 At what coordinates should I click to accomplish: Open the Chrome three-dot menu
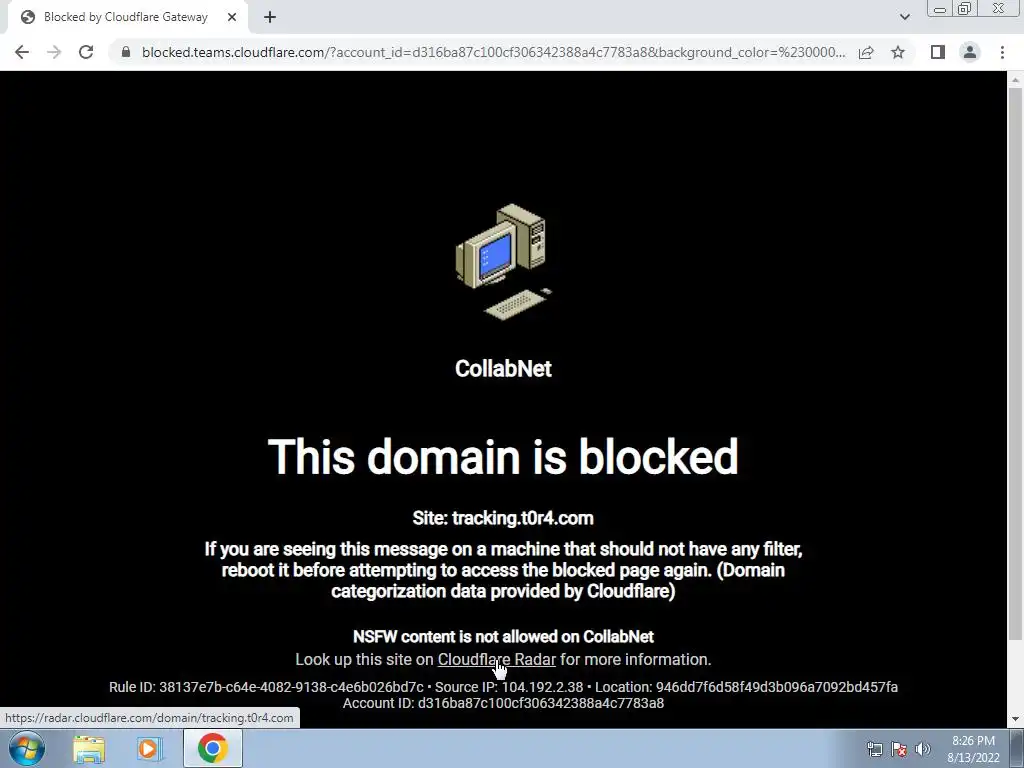1002,52
